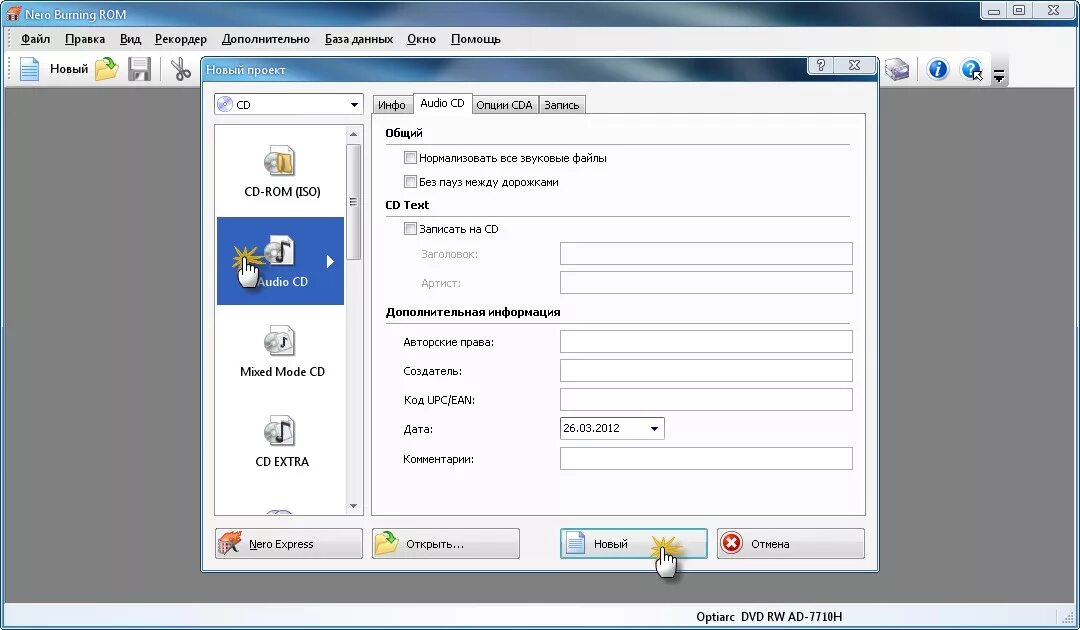This screenshot has height=630, width=1080.
Task: Click the floppy disk Save icon
Action: tap(139, 69)
